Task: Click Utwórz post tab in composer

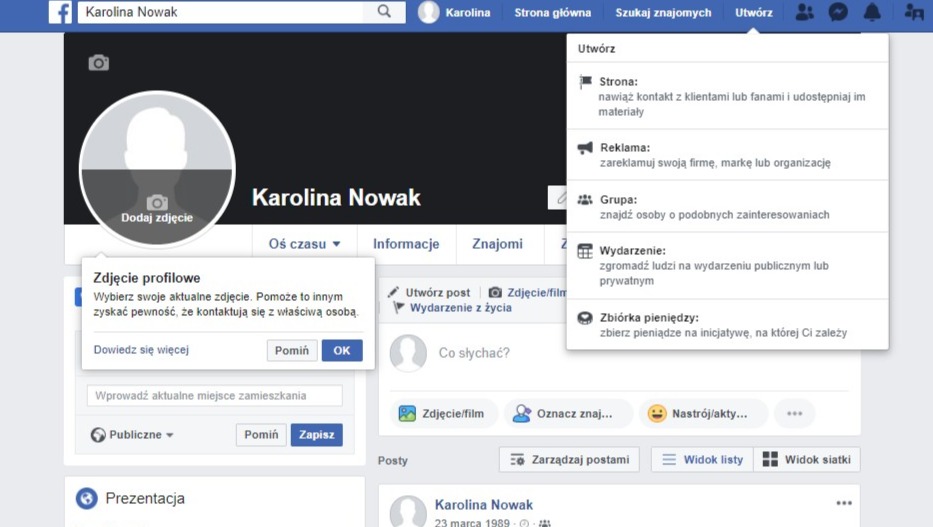Action: [429, 293]
